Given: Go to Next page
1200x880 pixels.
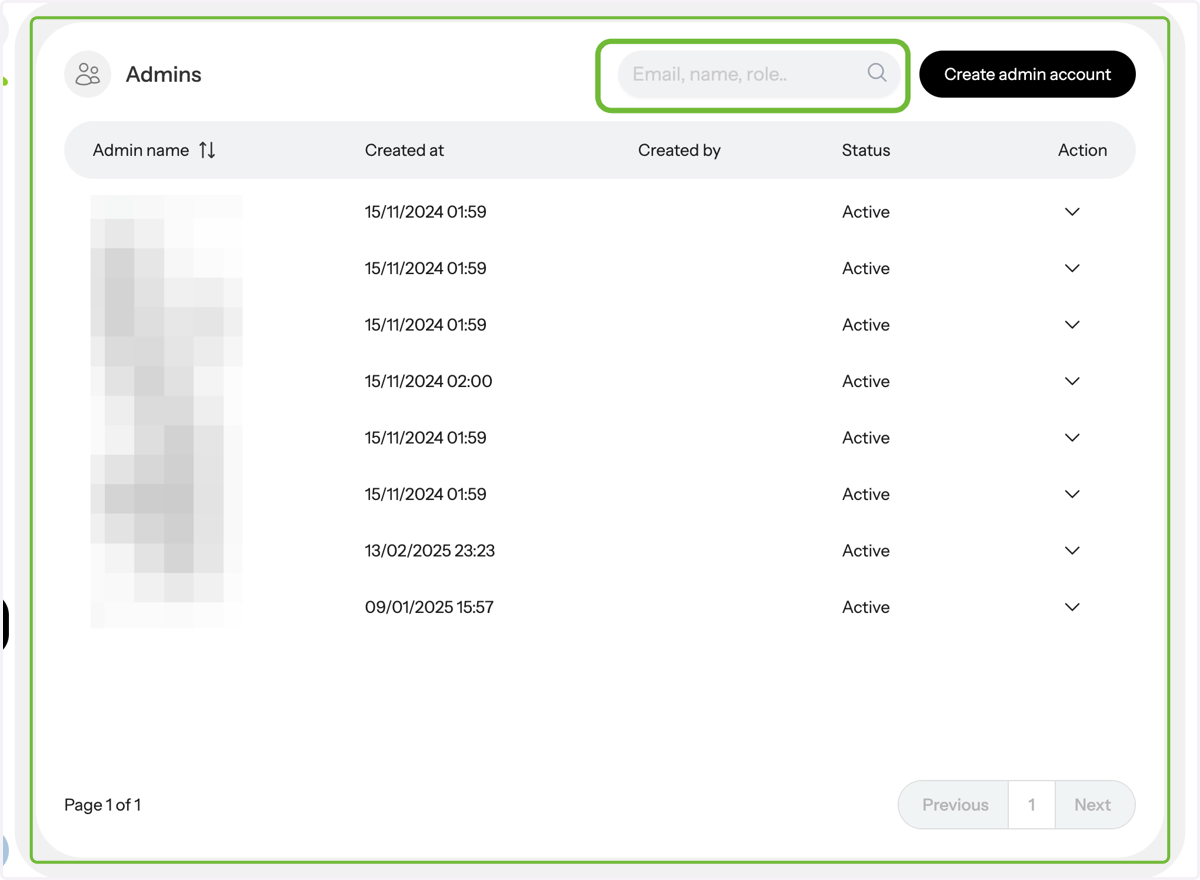Looking at the screenshot, I should click(1093, 805).
